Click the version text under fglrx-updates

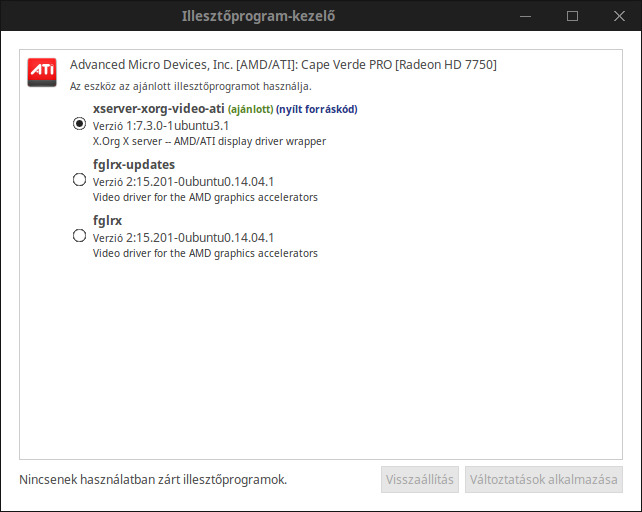183,182
